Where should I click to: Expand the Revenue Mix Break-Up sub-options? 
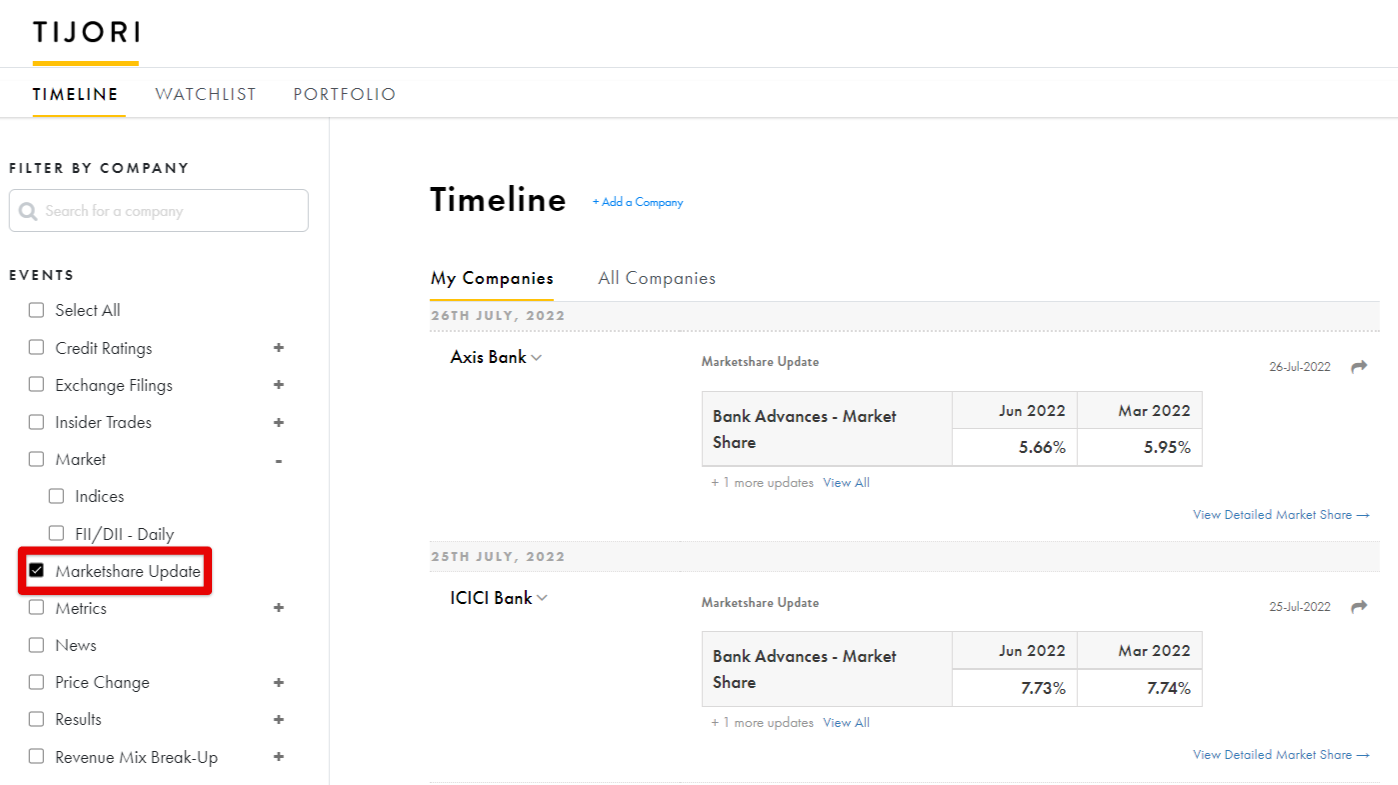click(279, 757)
